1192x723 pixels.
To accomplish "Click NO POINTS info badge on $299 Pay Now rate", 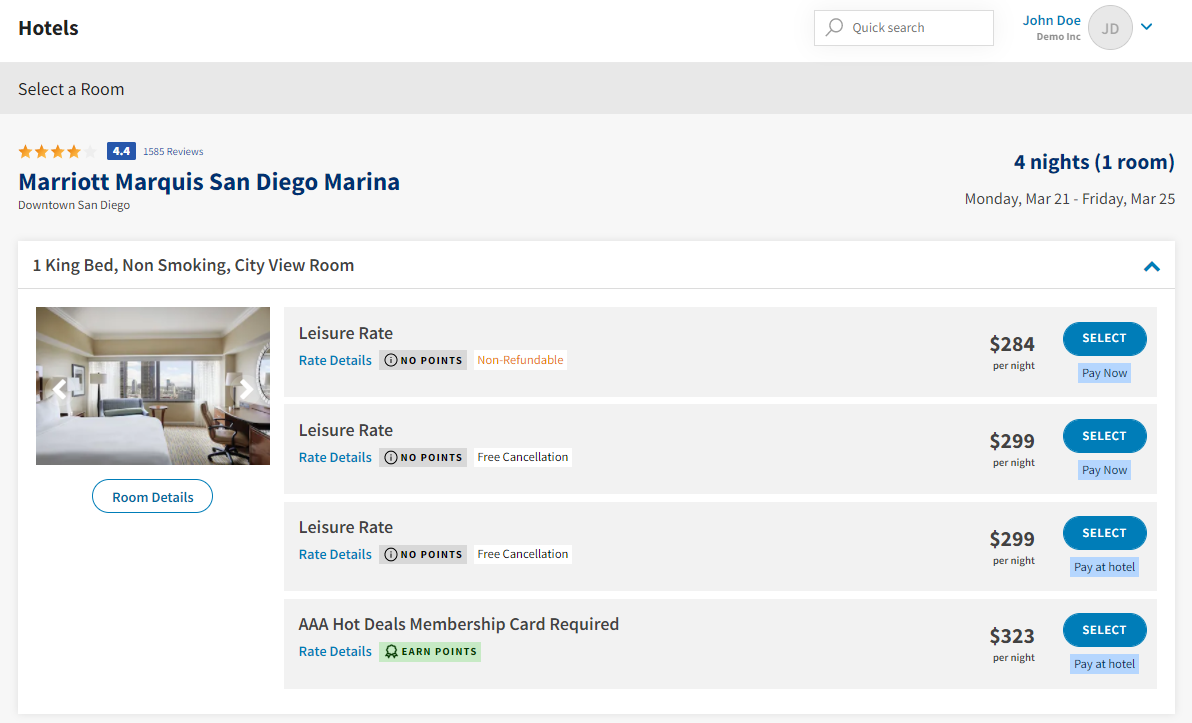I will (x=423, y=458).
